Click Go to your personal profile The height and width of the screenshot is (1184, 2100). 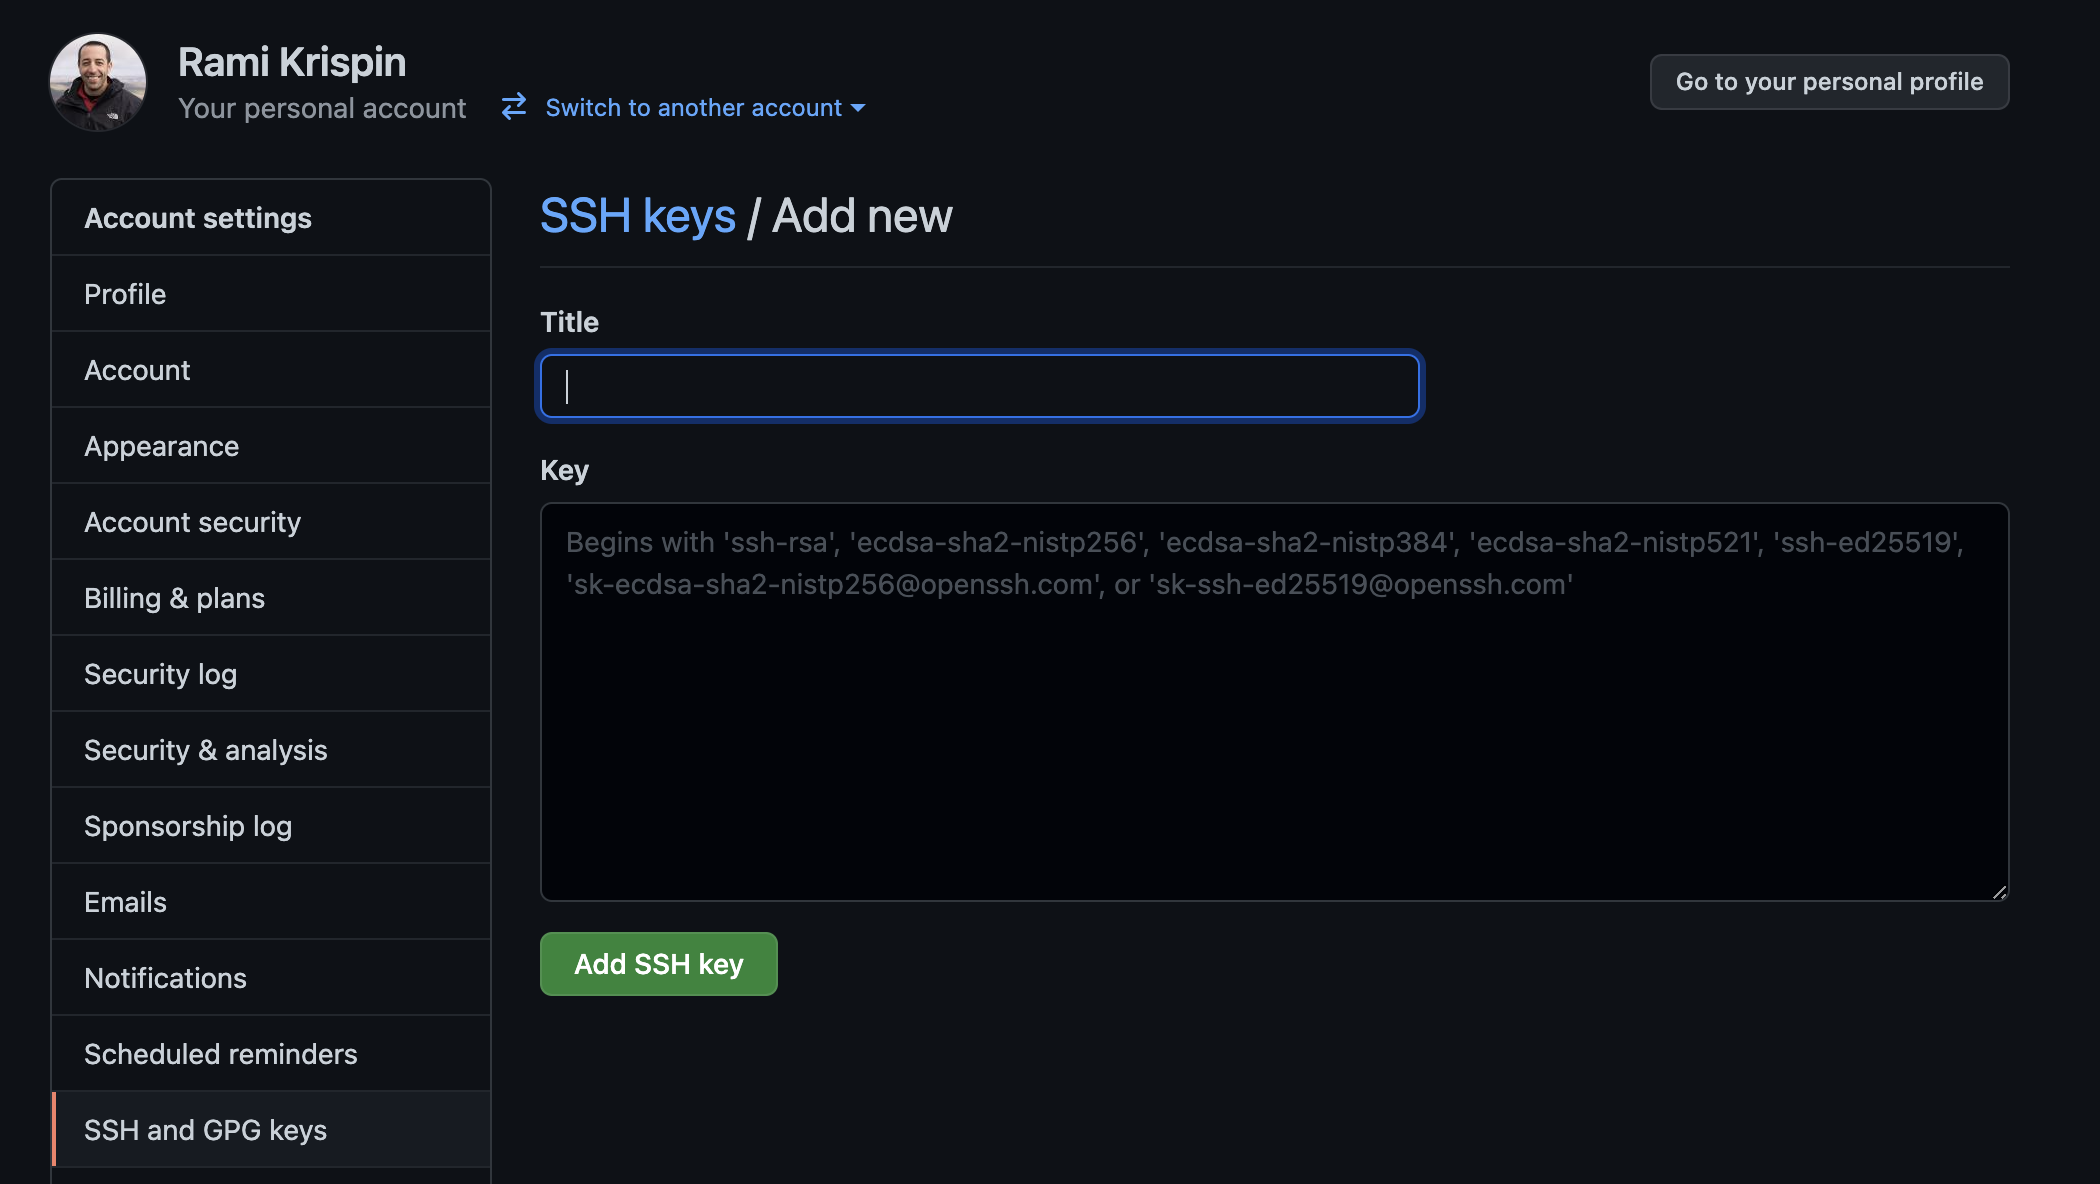[x=1829, y=81]
